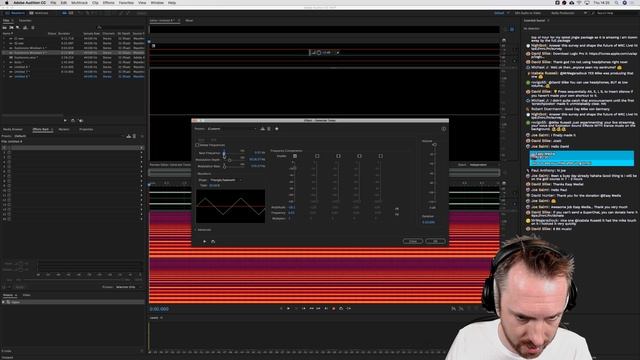Image resolution: width=640 pixels, height=360 pixels.
Task: Click the Play button in editor transport
Action: click(289, 309)
